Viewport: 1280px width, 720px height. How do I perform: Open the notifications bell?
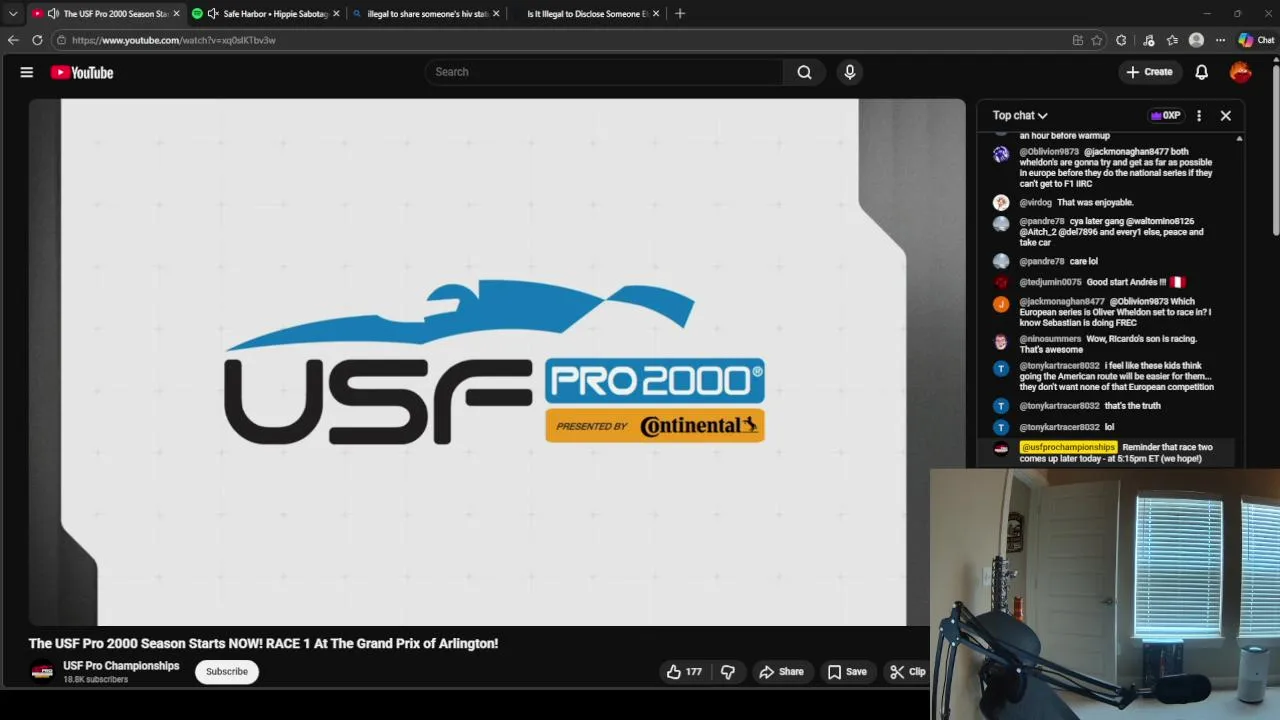point(1202,72)
